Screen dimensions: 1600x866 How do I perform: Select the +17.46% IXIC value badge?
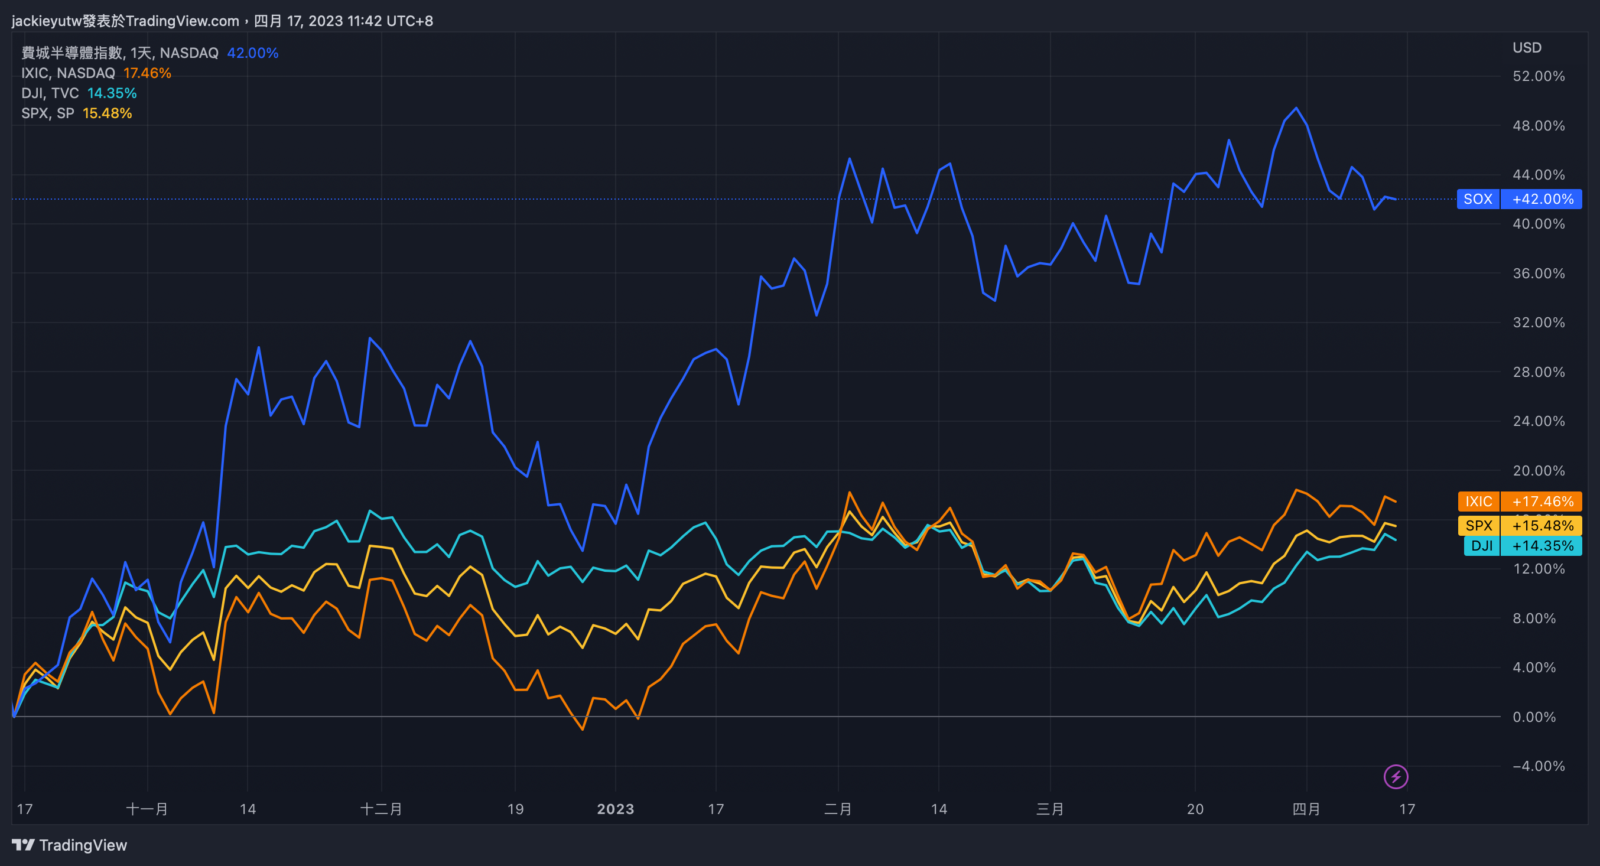[x=1542, y=501]
